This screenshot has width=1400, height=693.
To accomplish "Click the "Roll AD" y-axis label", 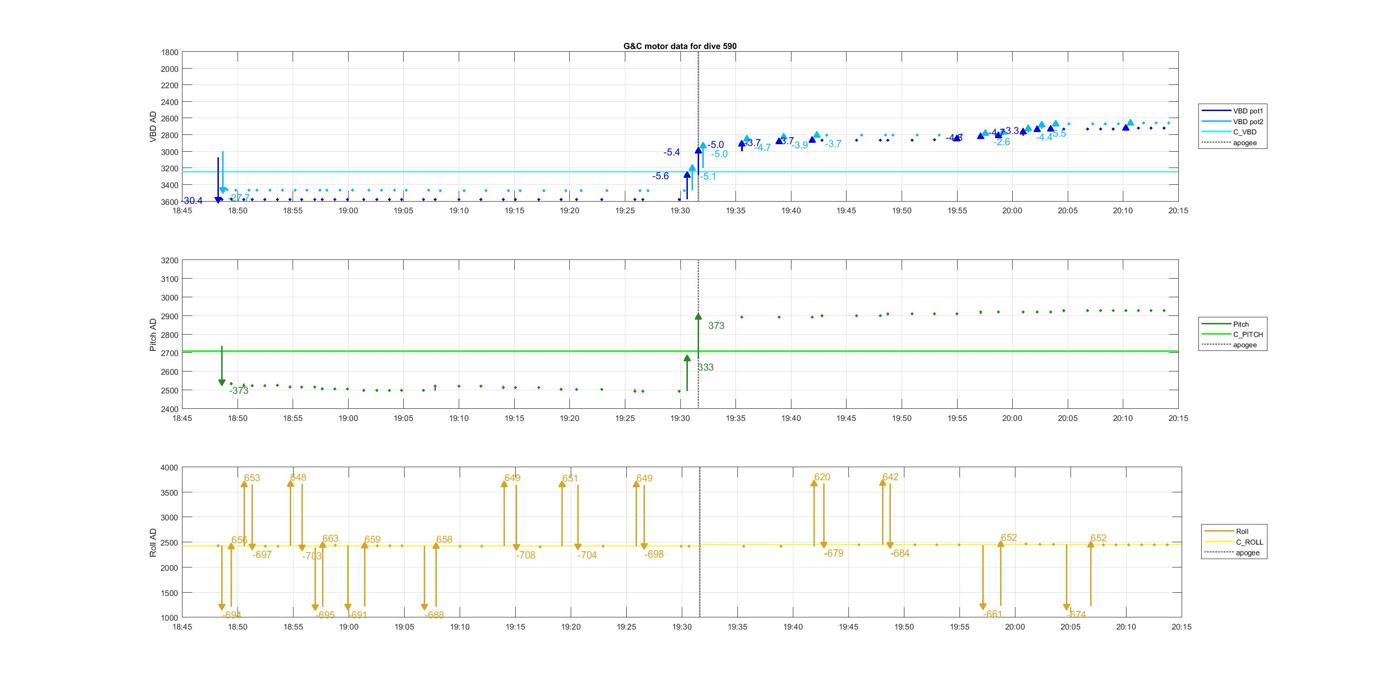I will pos(153,543).
